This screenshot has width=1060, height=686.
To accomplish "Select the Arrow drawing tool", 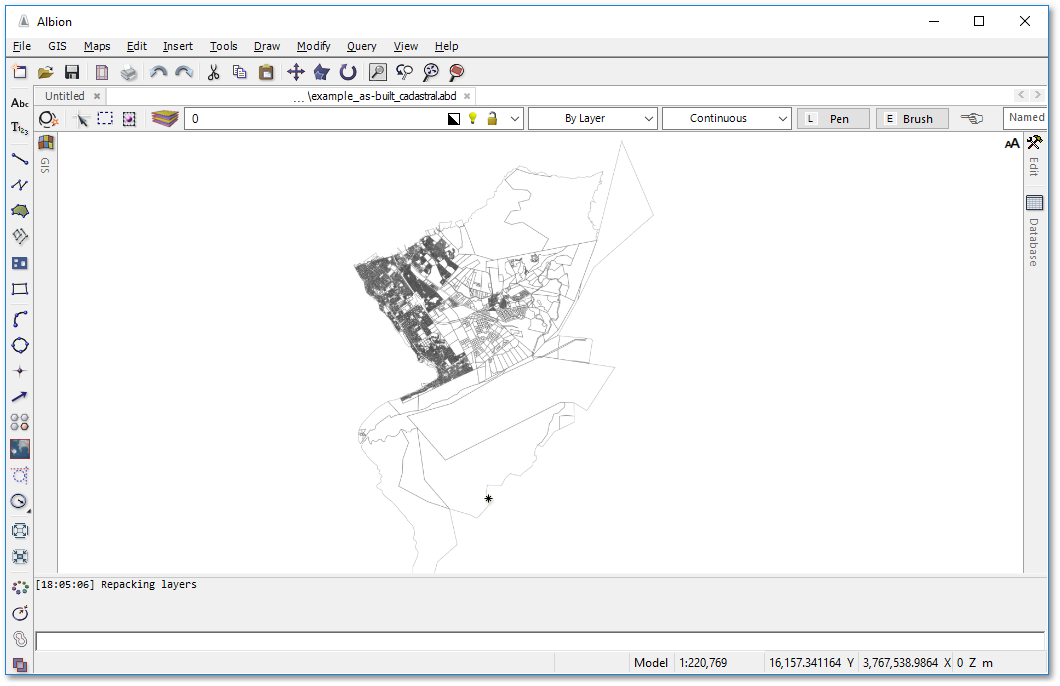I will (x=20, y=397).
